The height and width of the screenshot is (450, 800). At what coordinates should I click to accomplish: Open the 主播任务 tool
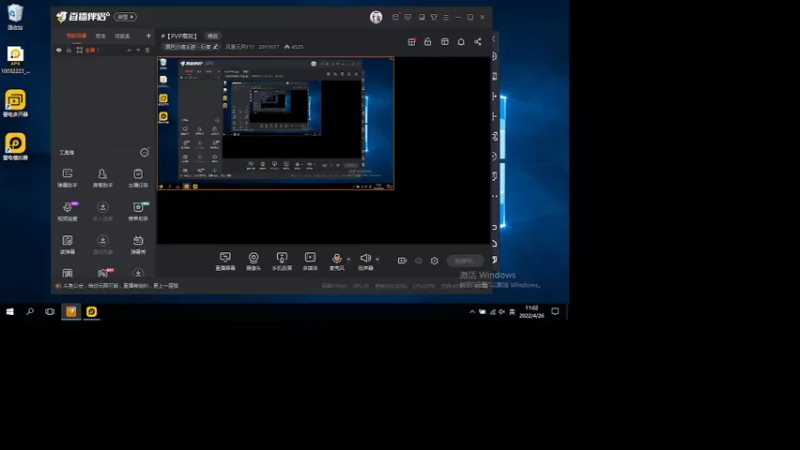(138, 178)
